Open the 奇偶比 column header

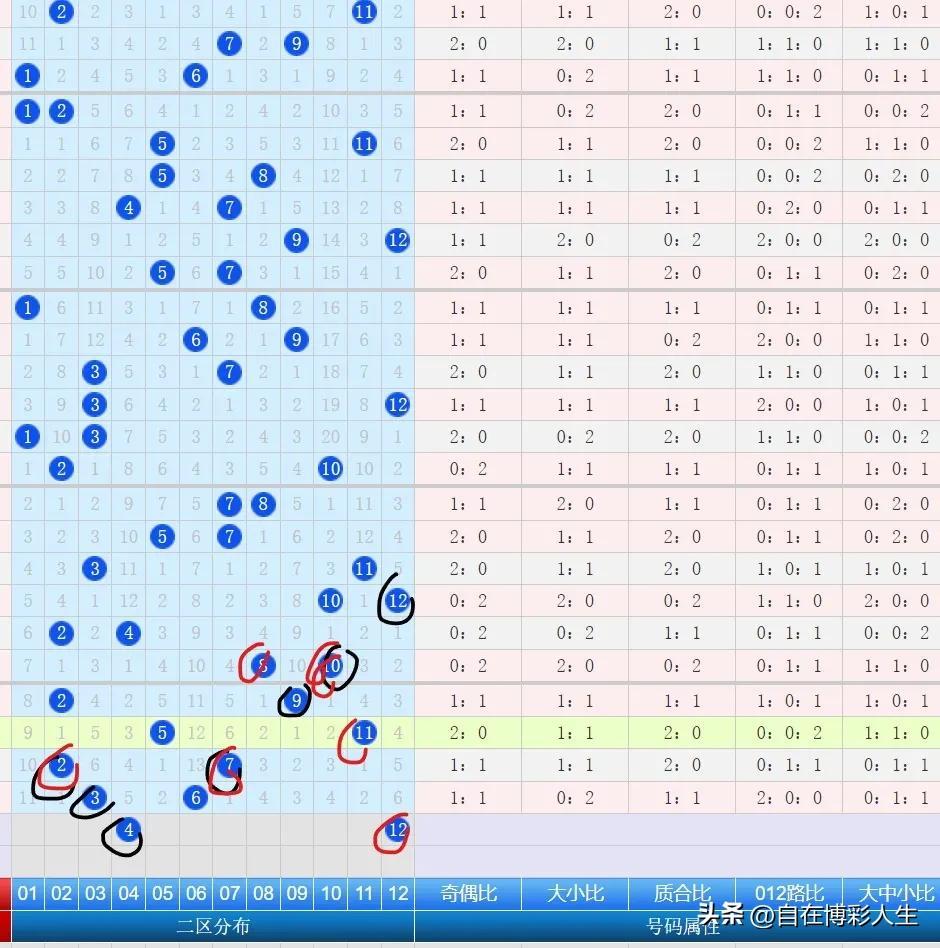pyautogui.click(x=466, y=893)
